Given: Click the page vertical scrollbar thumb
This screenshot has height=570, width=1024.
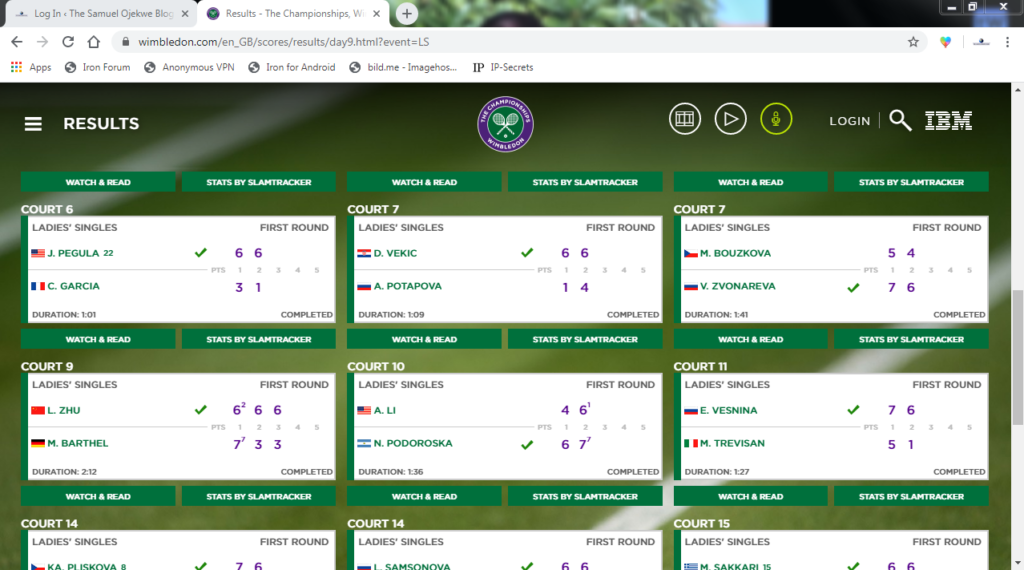Looking at the screenshot, I should tap(1017, 356).
